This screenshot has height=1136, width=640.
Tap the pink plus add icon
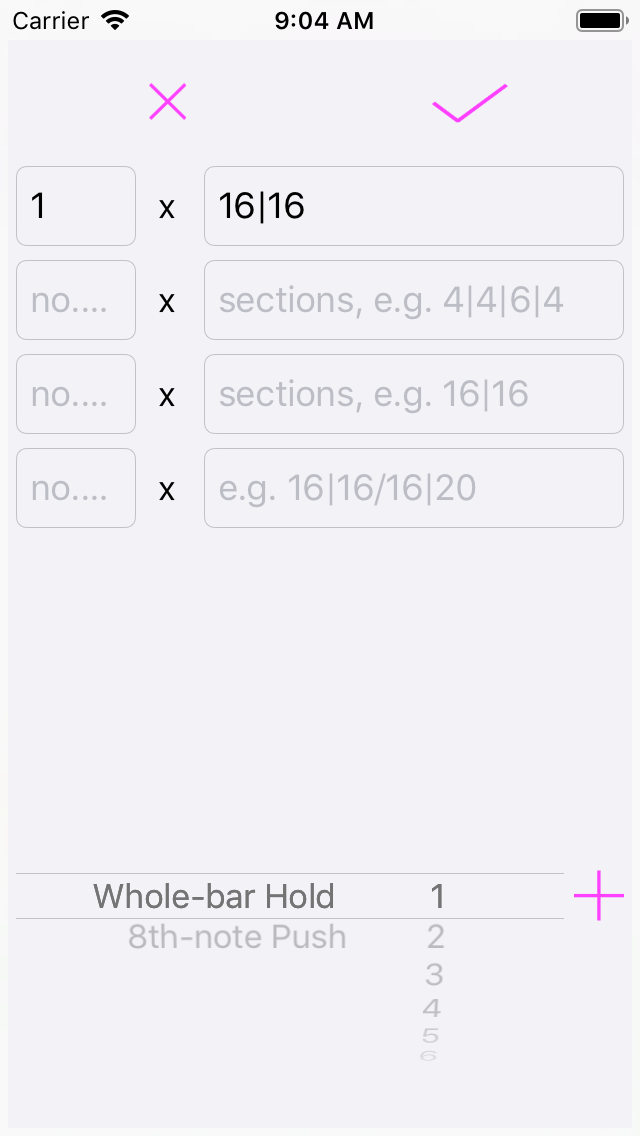tap(598, 895)
